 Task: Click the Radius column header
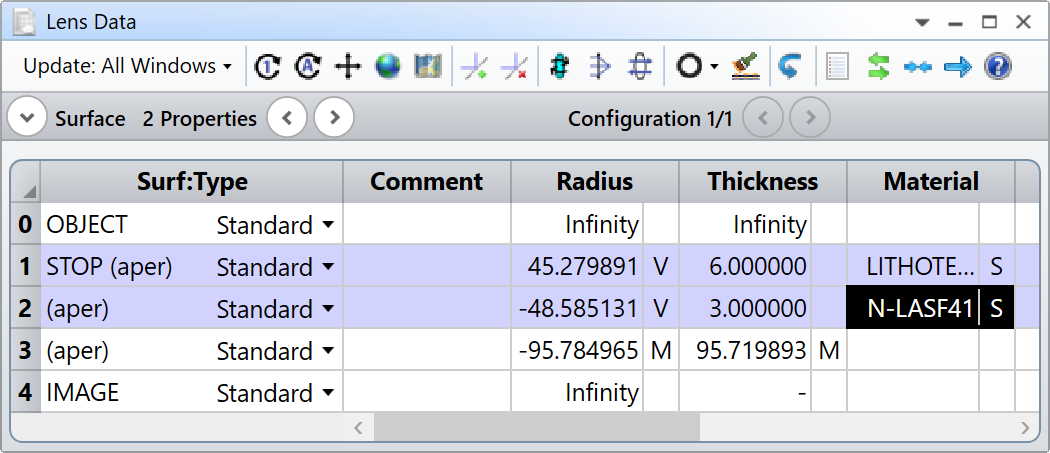pos(595,182)
